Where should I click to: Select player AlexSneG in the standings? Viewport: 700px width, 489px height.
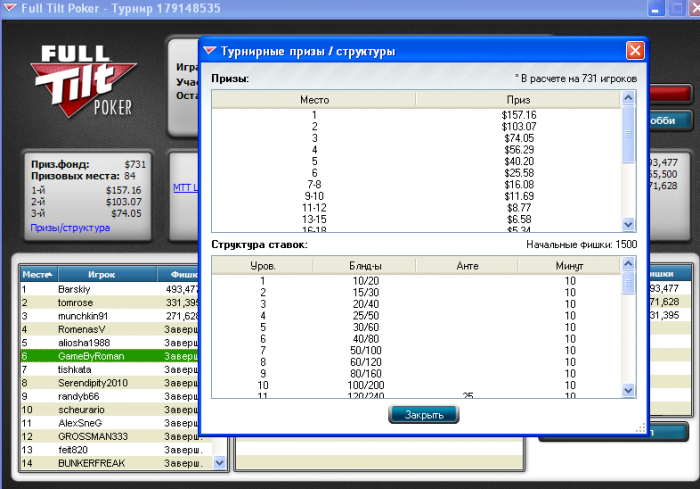[109, 423]
